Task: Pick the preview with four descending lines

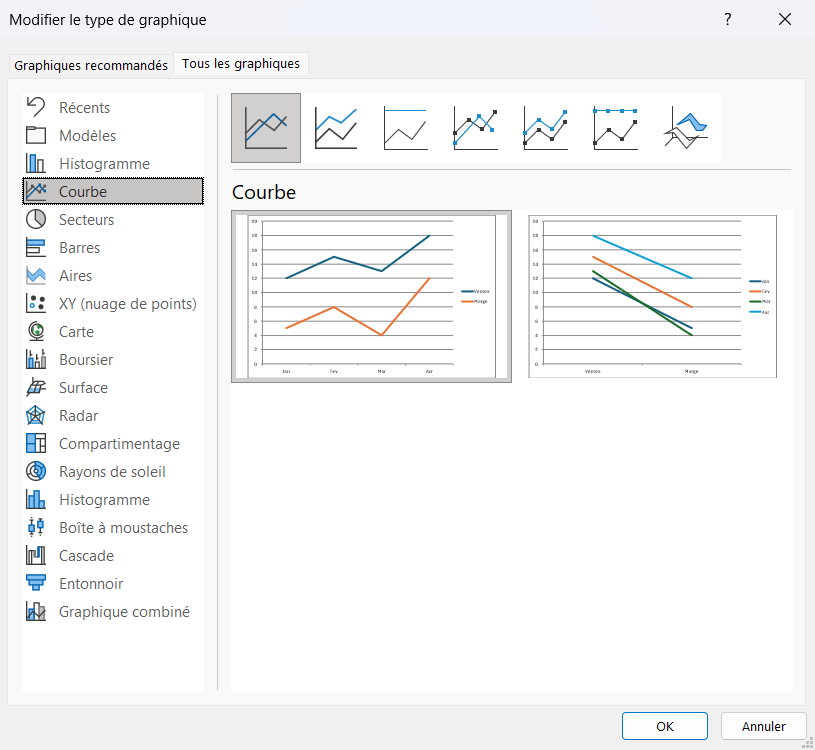Action: click(652, 296)
